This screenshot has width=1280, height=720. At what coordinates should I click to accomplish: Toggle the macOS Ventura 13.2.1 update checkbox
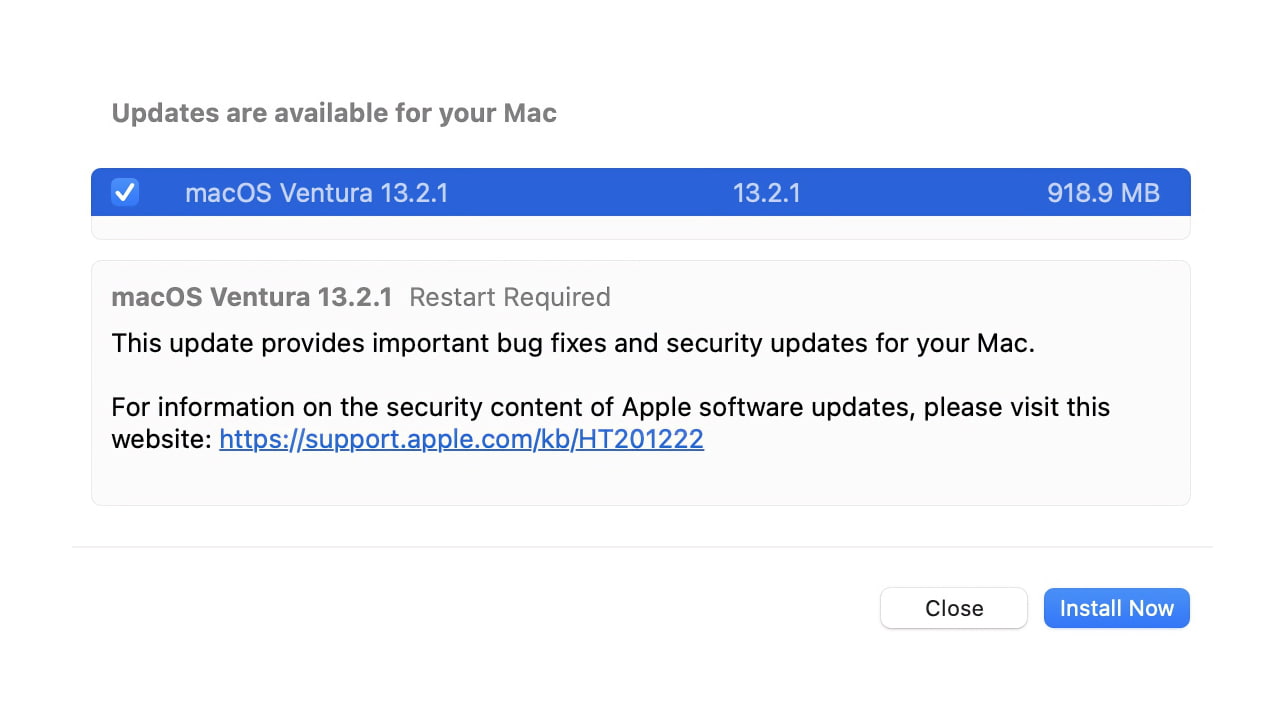(x=124, y=192)
